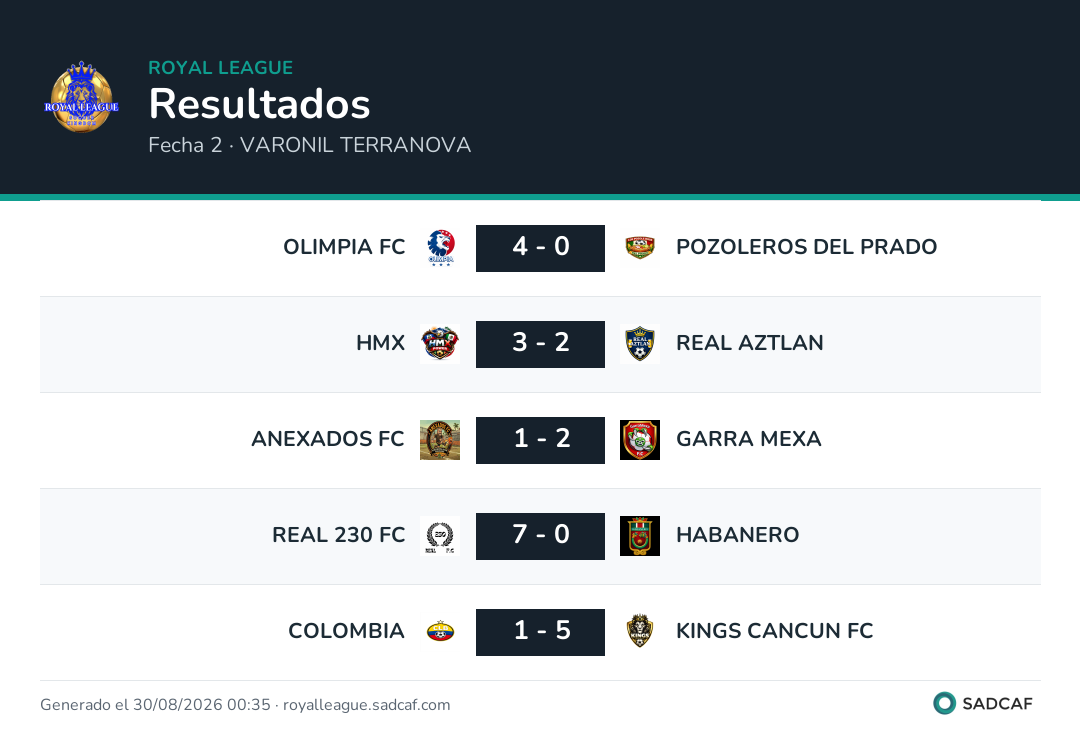Open the Garra Mexa red crest

[640, 440]
